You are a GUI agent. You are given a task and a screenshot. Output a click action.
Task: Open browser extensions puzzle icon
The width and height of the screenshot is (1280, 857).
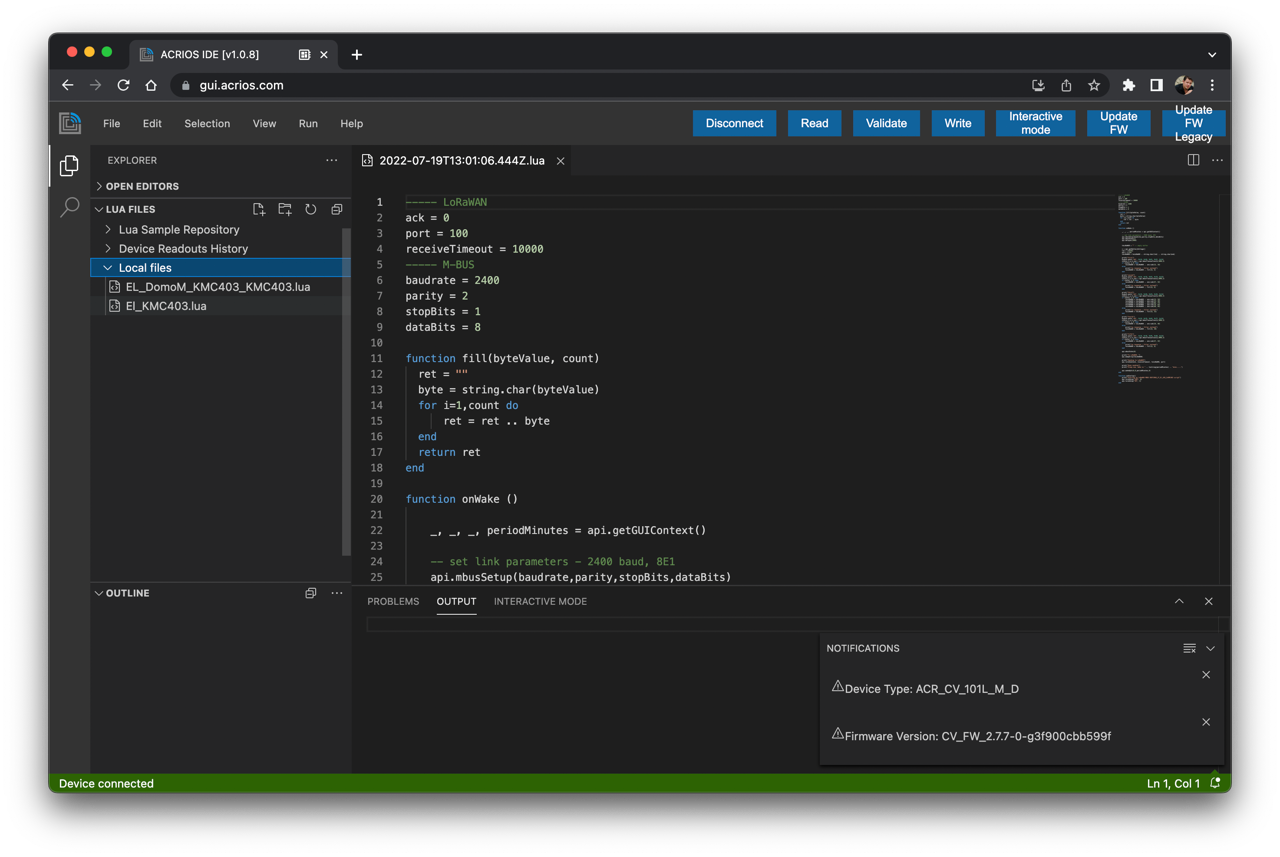point(1129,85)
